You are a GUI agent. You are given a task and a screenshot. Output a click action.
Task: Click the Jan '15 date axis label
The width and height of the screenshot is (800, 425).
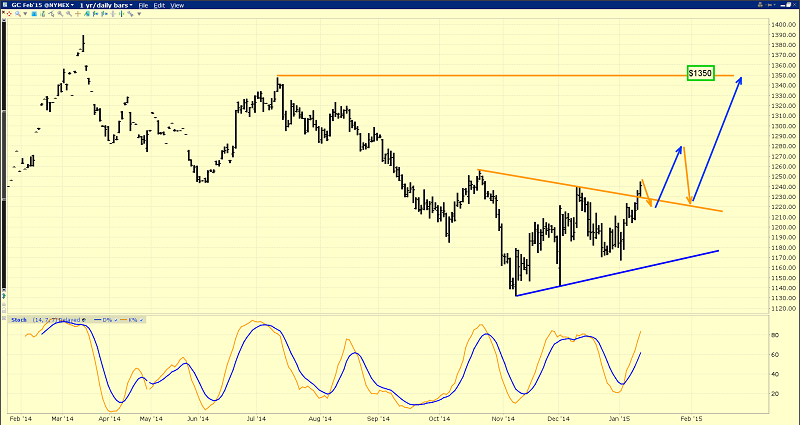(x=619, y=418)
